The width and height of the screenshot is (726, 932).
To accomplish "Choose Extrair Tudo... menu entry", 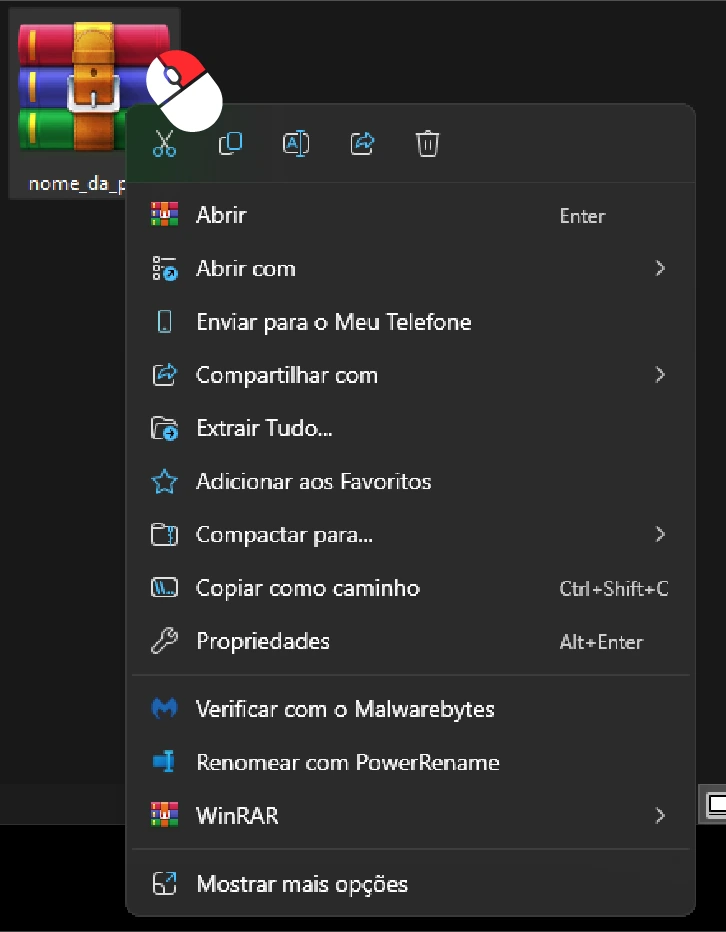I will point(264,429).
